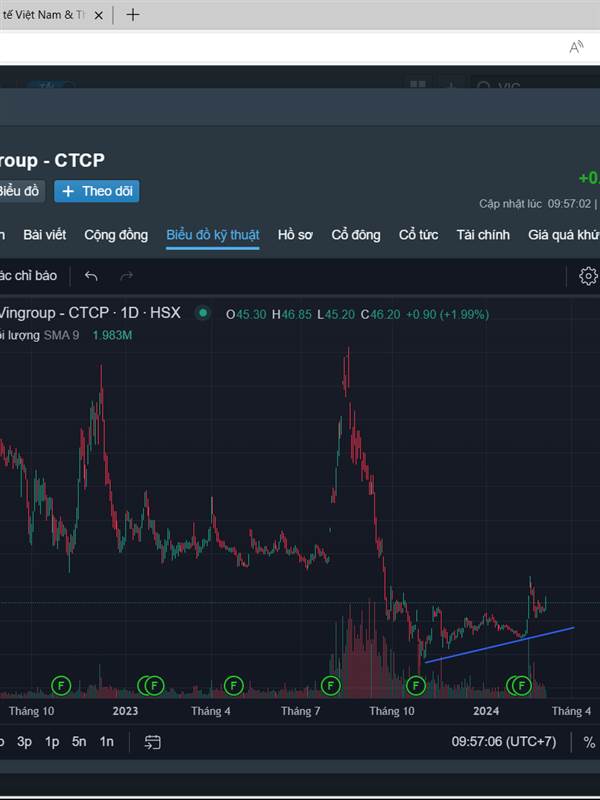Open the 'Hồ sơ' tab
This screenshot has width=600, height=800.
point(295,235)
